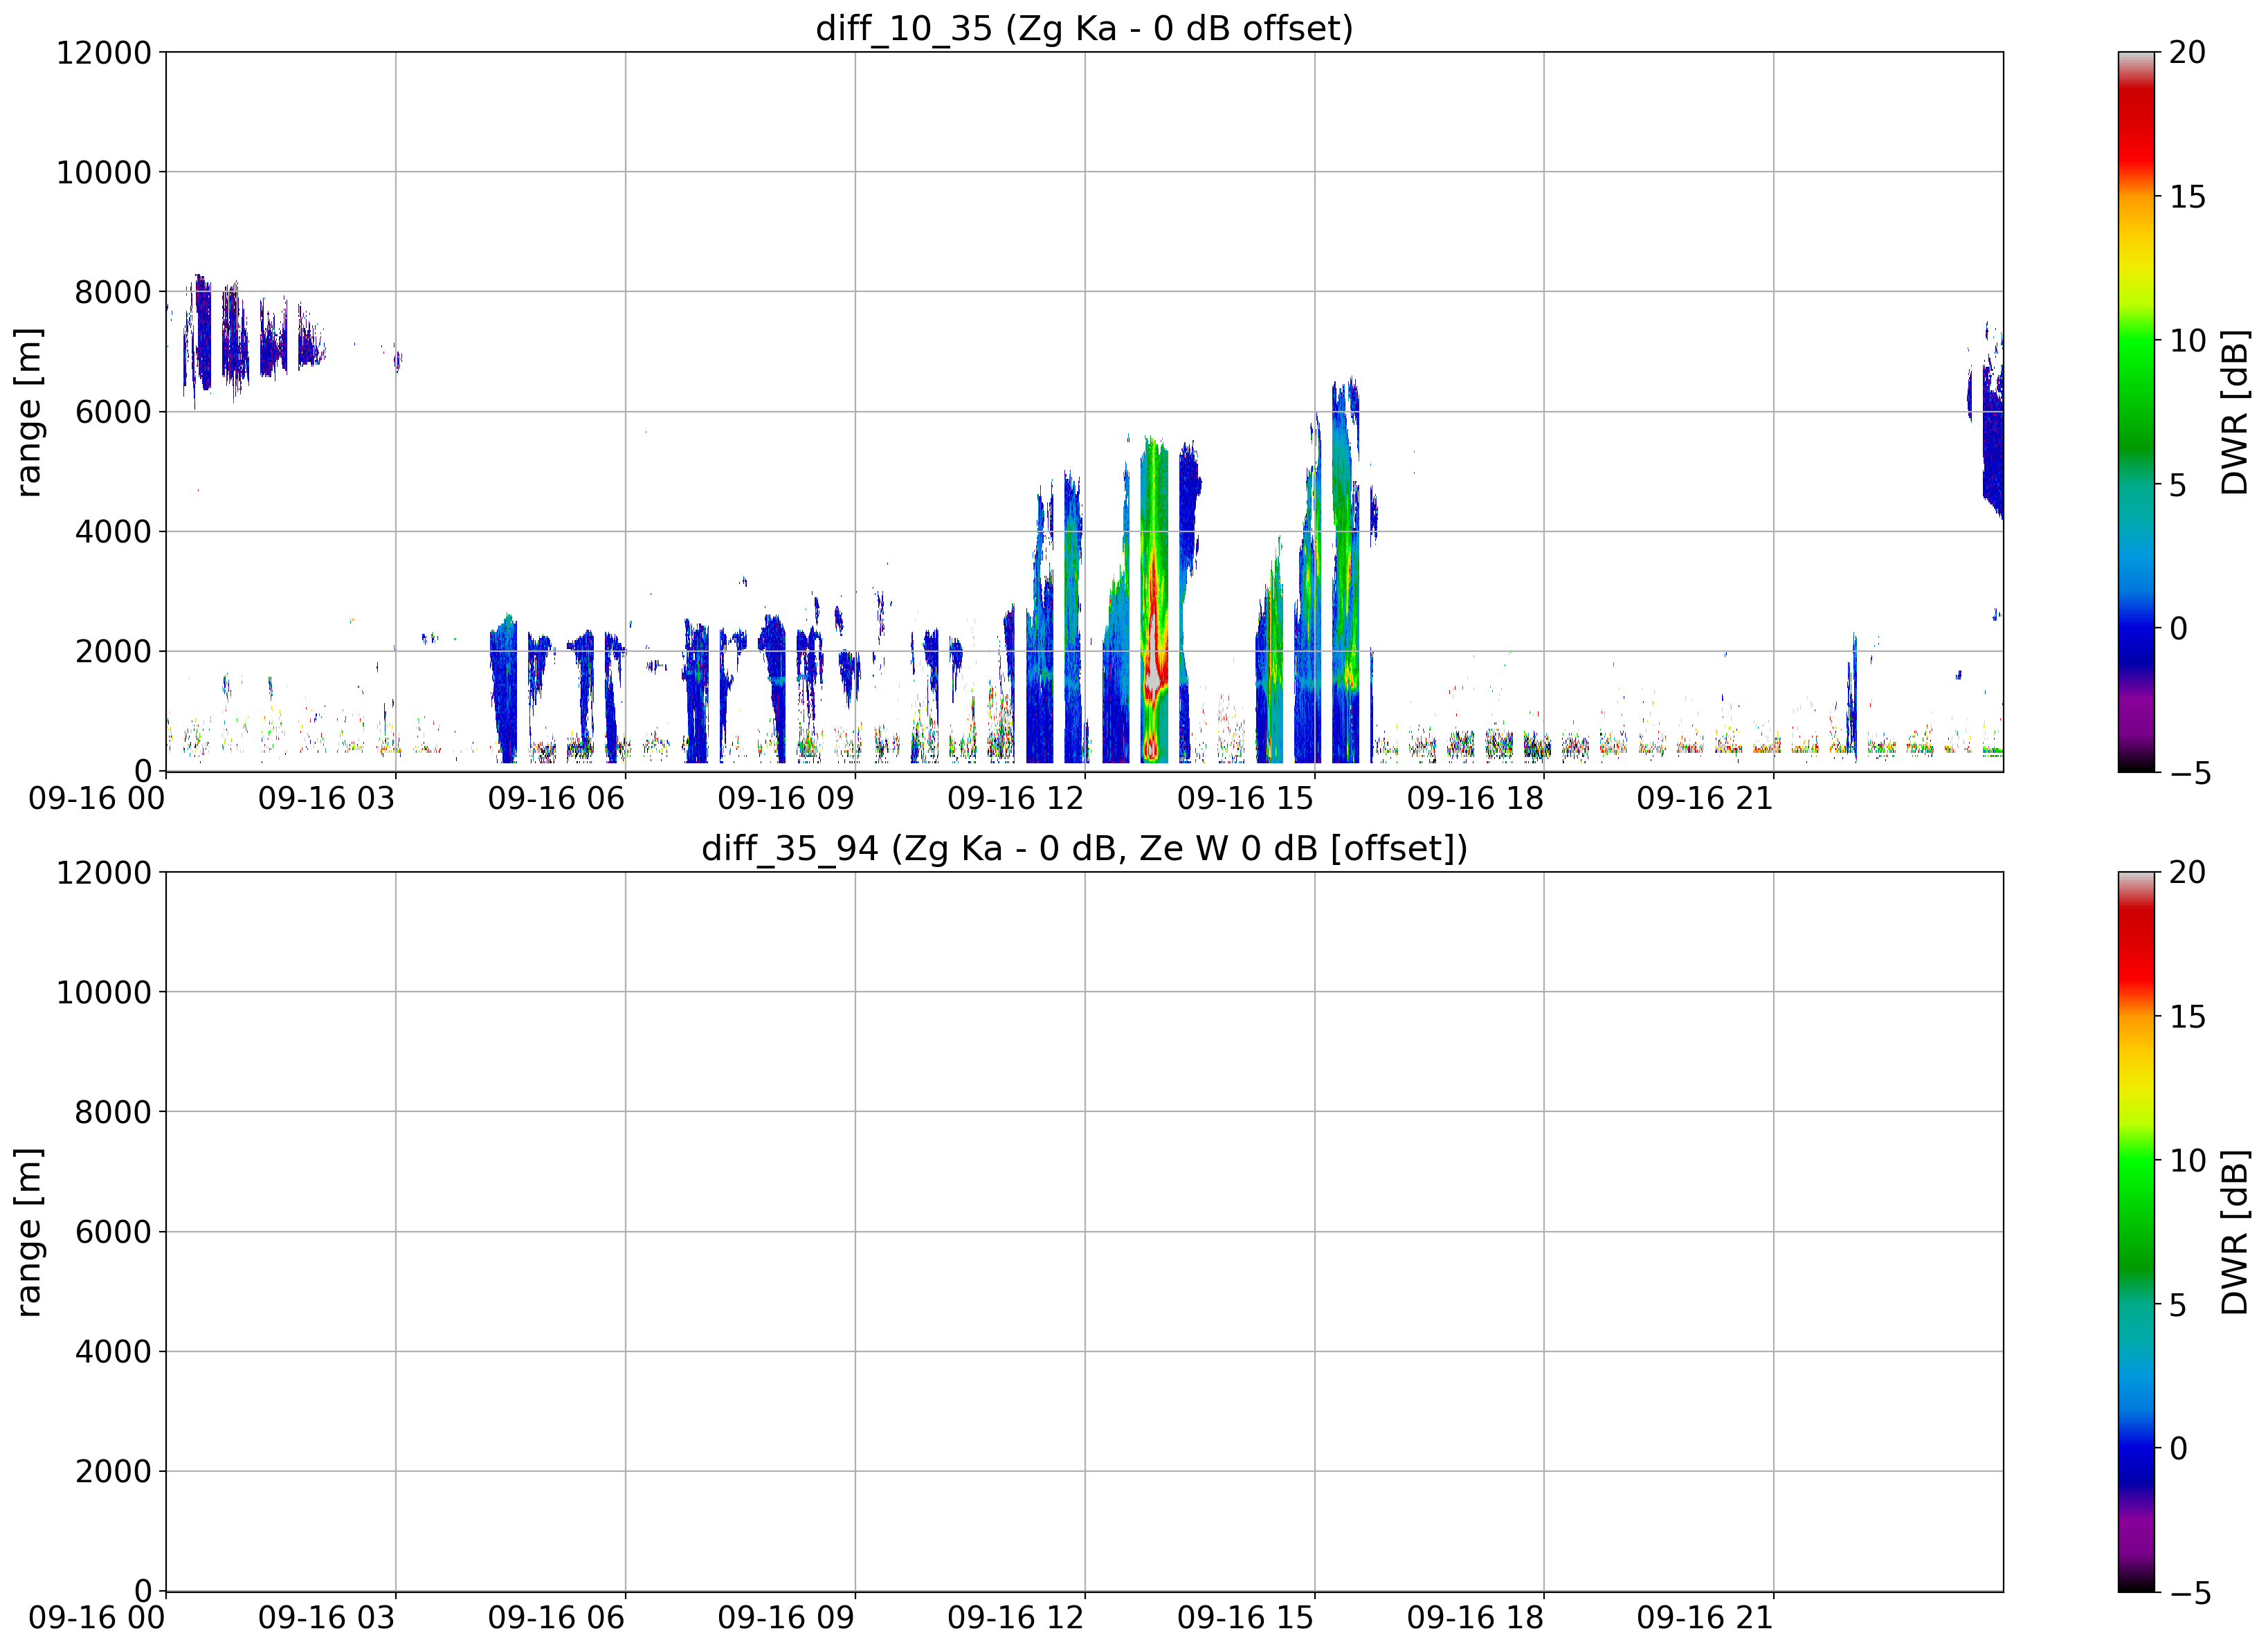Viewport: 2268px width, 1649px height.
Task: Click x-tick '09-16 12' under diff_35_94 plot
Action: pos(1016,1618)
